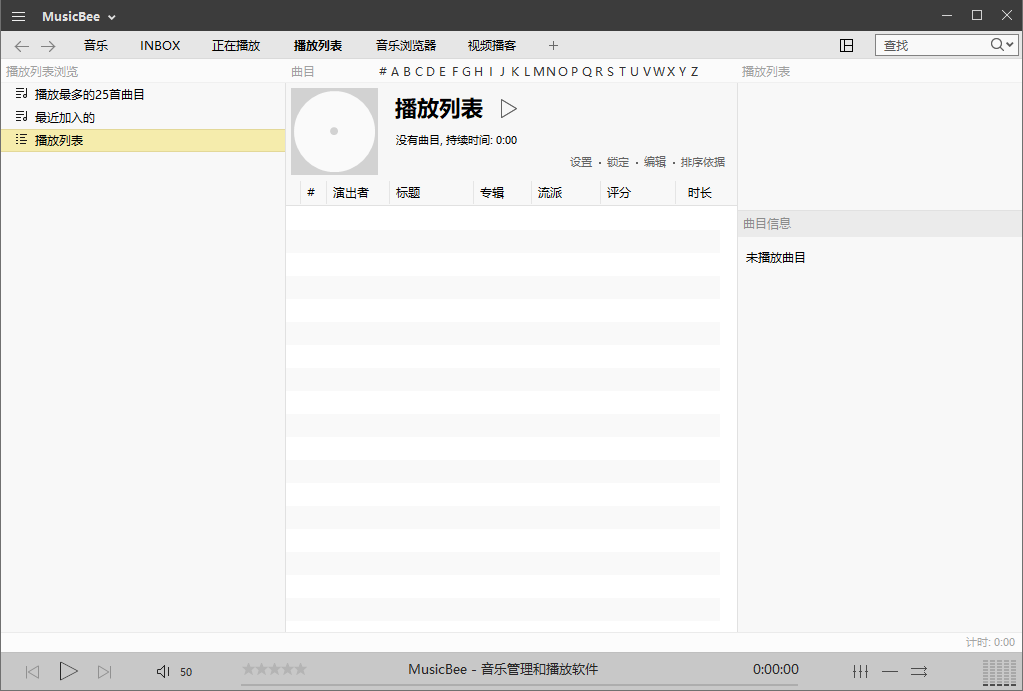The image size is (1023, 691).
Task: Toggle shuffle mode arrows icon
Action: (x=919, y=671)
